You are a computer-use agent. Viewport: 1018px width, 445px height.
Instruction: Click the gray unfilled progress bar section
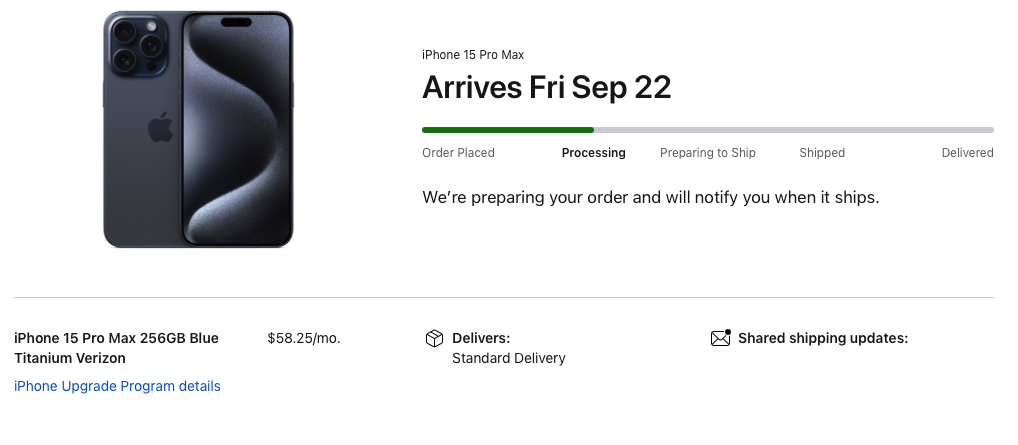(x=793, y=130)
